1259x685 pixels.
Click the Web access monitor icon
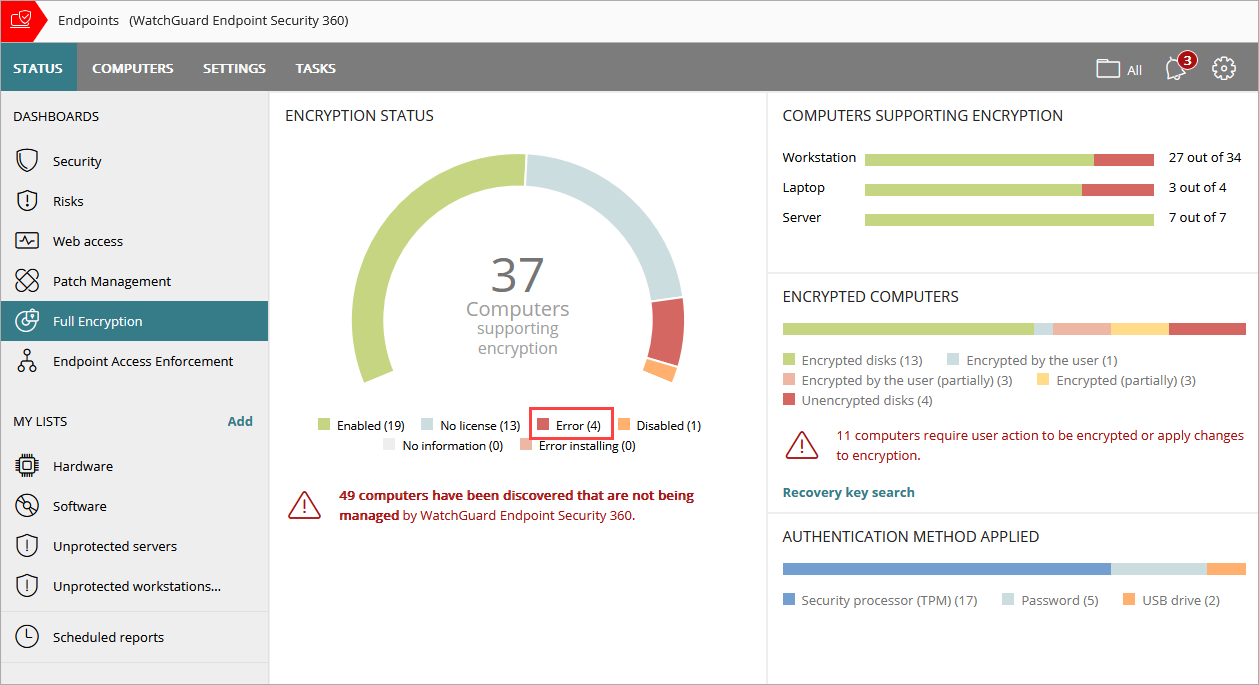point(27,241)
